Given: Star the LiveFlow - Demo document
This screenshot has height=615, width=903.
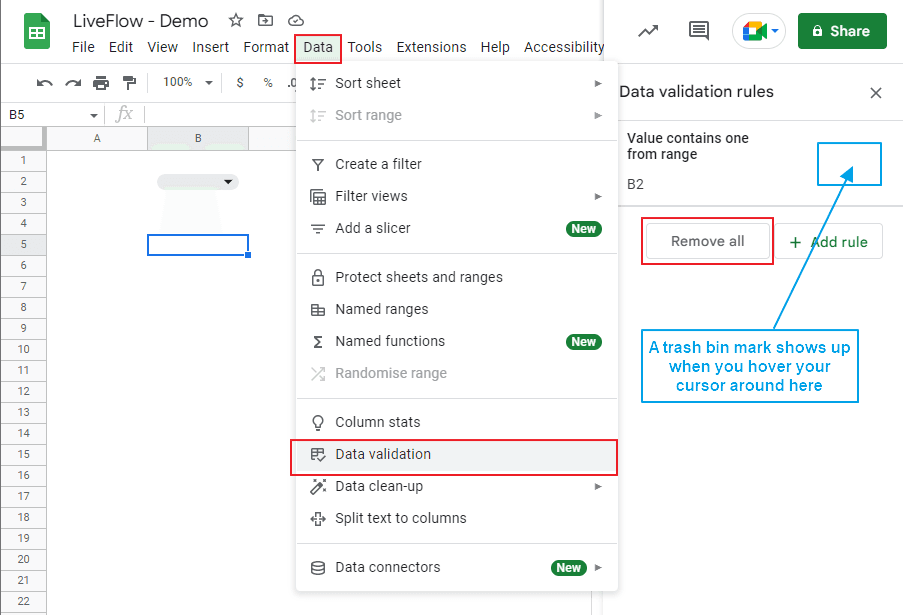Looking at the screenshot, I should (x=236, y=21).
